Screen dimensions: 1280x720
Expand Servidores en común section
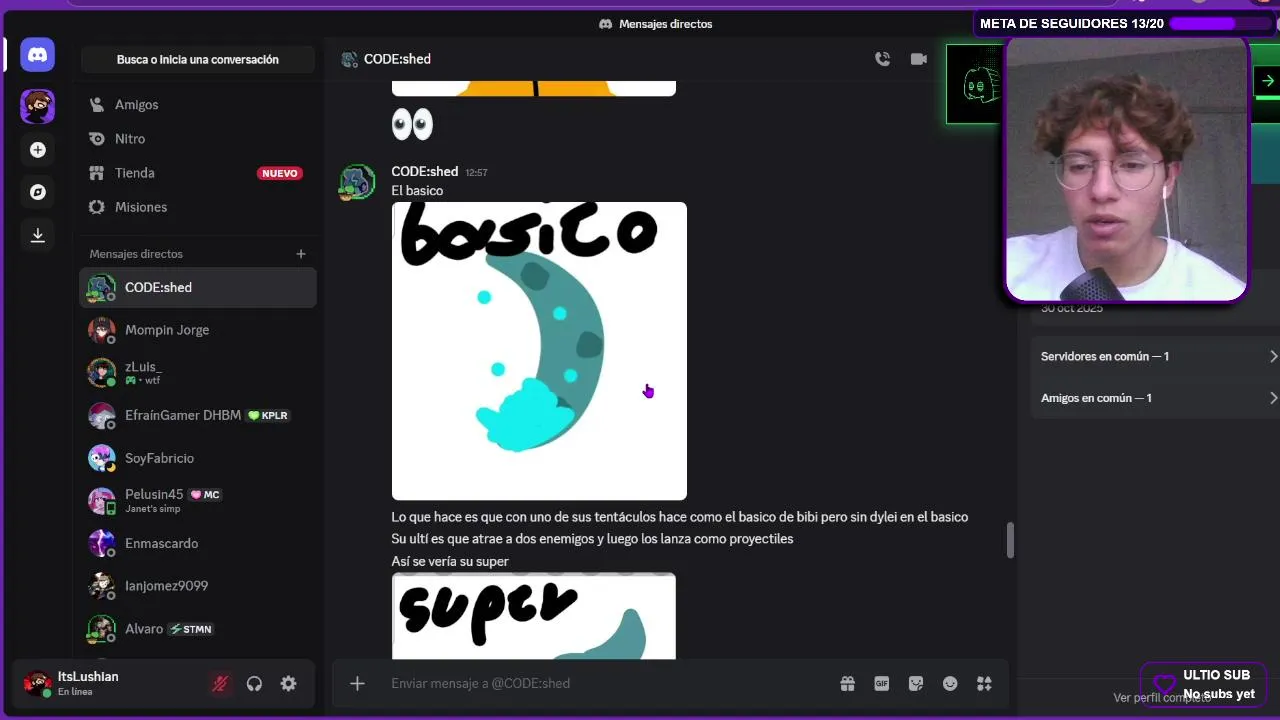pos(1158,357)
